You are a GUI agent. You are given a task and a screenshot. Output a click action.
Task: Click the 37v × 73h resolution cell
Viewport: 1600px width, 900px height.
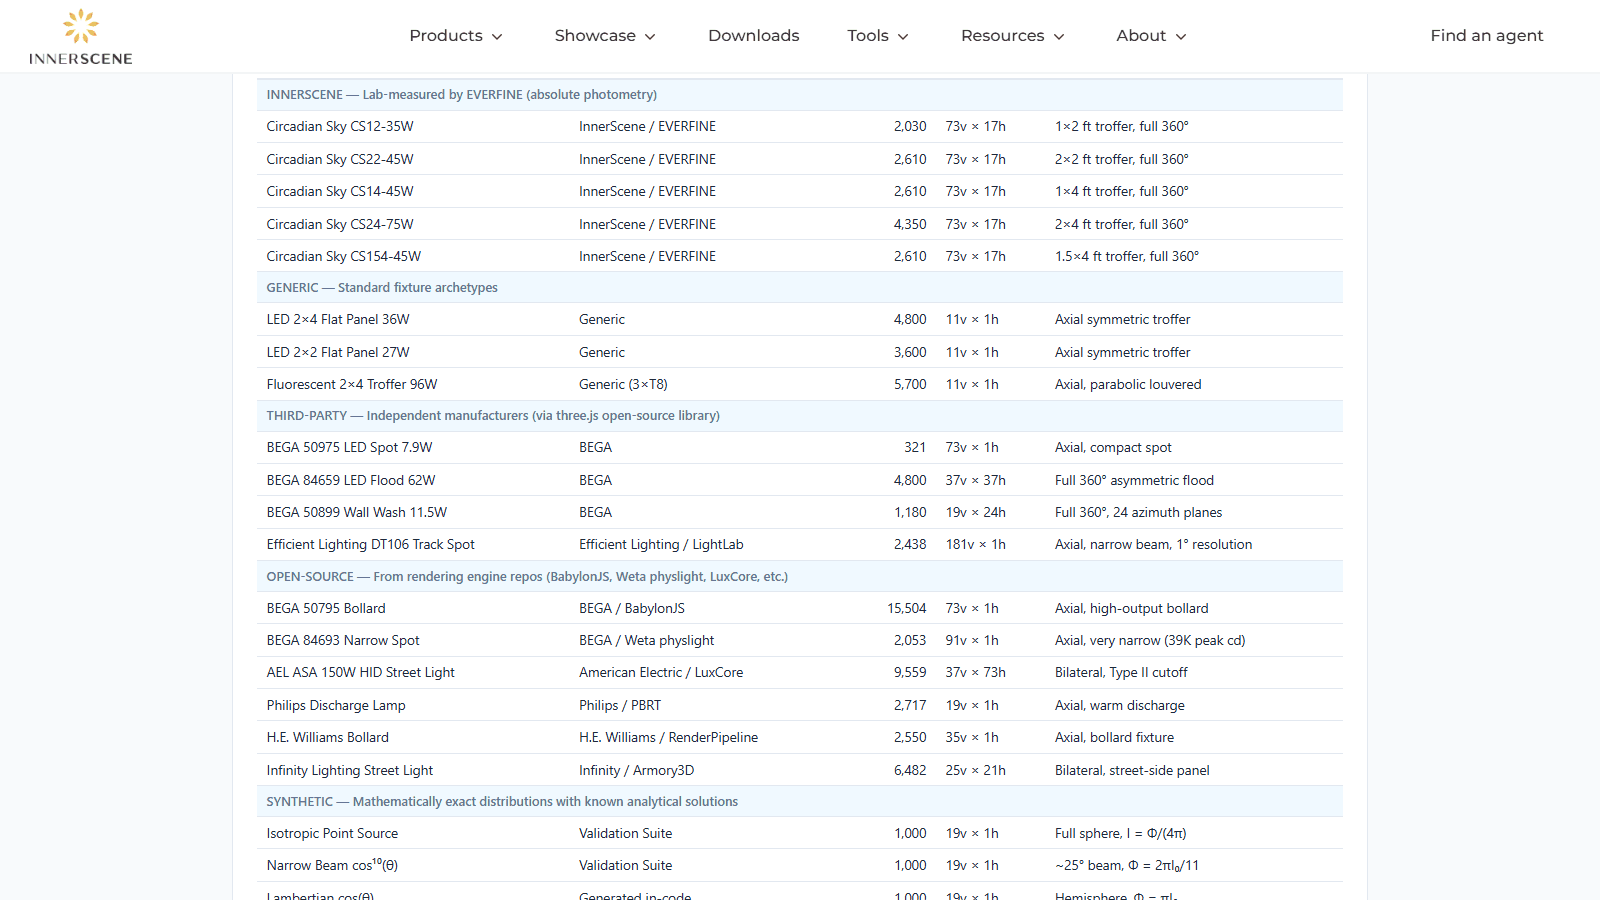(976, 672)
